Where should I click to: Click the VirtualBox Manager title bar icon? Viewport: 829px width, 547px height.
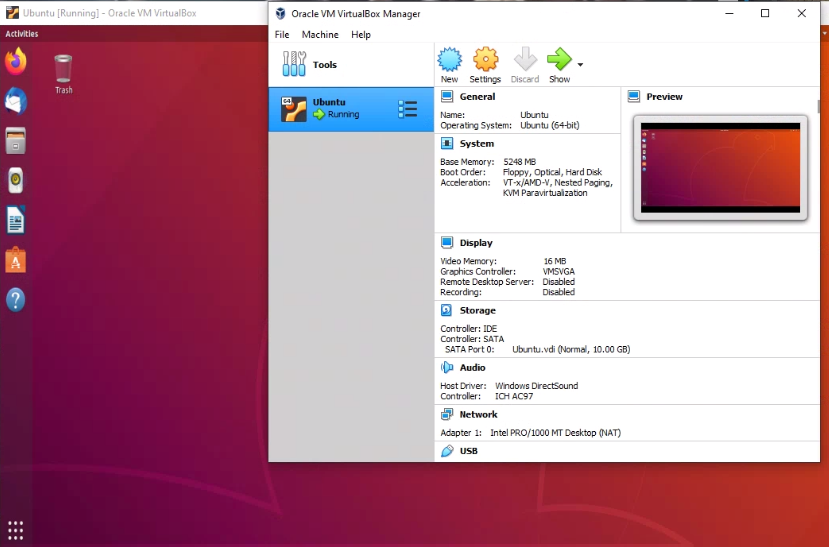pyautogui.click(x=280, y=13)
